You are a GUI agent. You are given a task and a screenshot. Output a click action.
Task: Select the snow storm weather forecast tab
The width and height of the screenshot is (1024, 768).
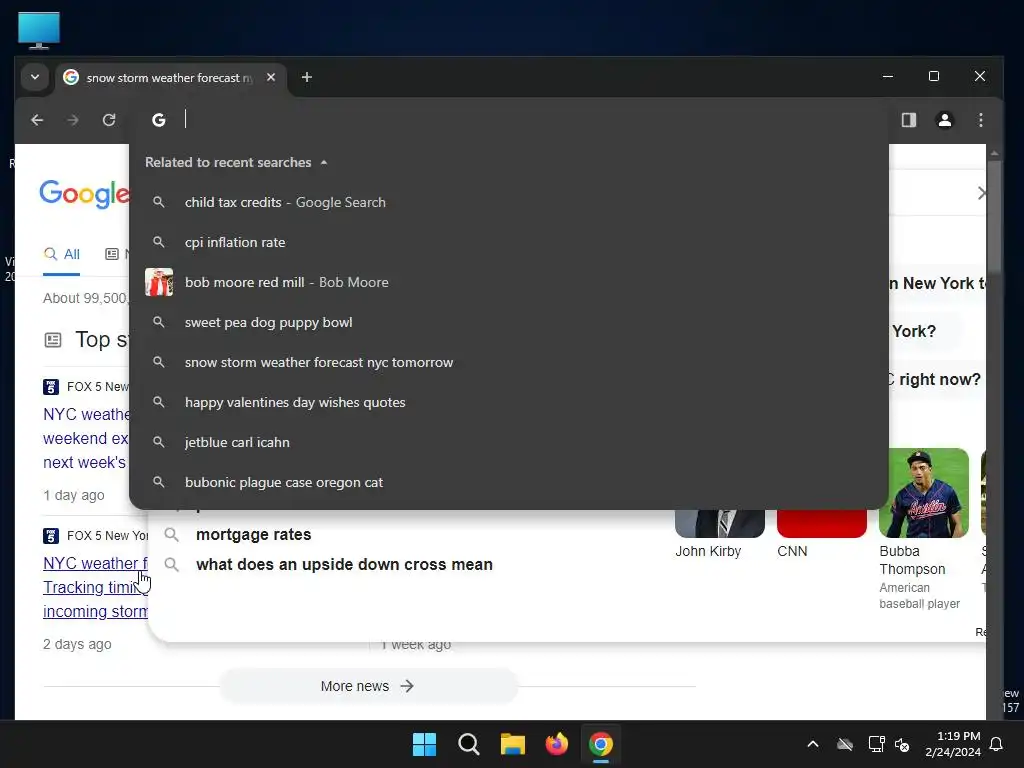170,78
